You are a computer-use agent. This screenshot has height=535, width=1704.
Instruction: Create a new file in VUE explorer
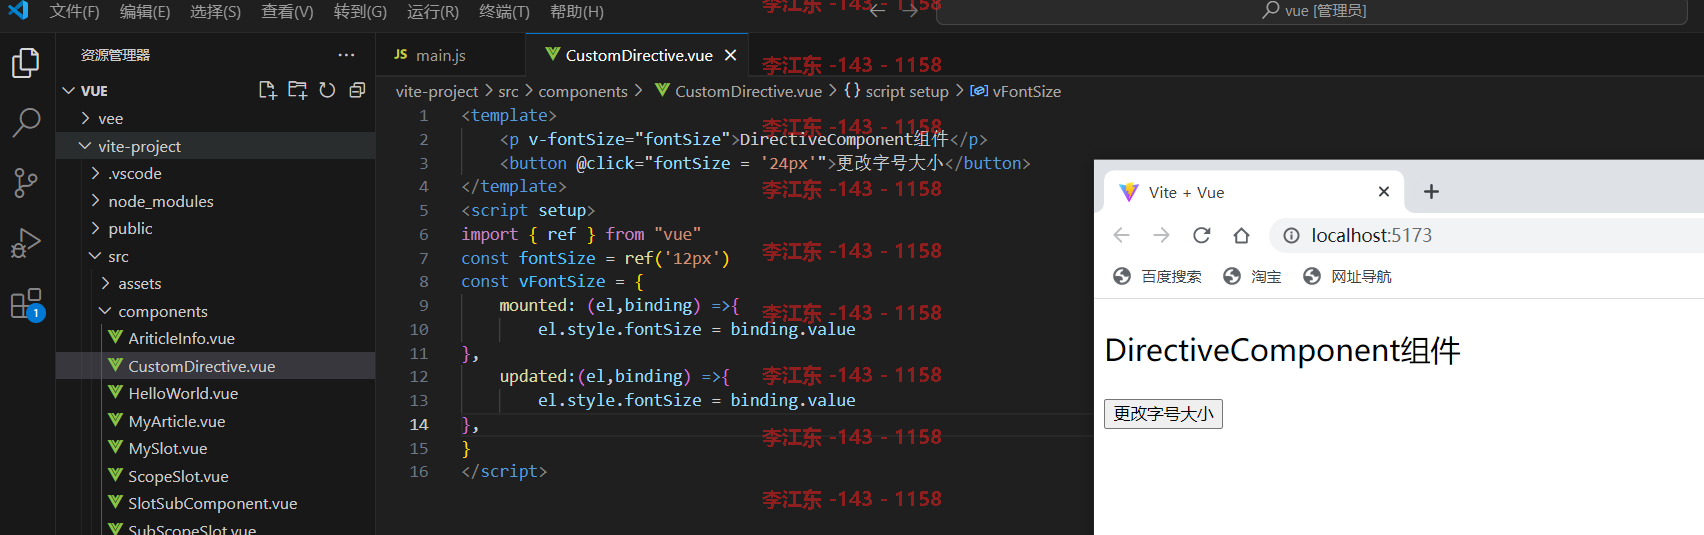(267, 90)
